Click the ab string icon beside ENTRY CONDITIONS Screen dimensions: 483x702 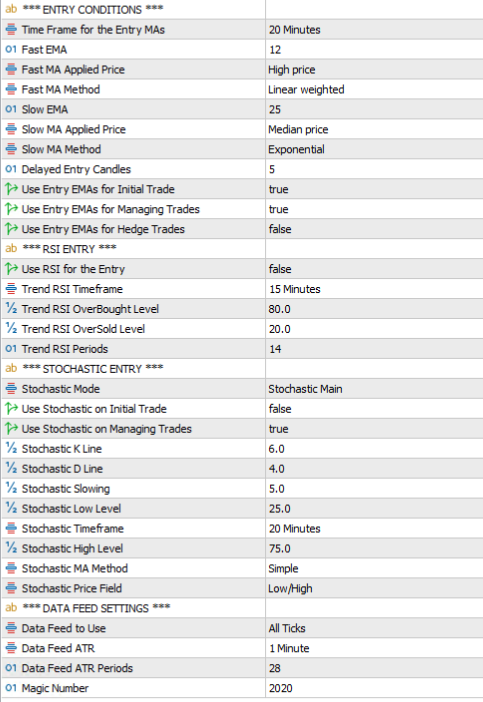(x=11, y=9)
